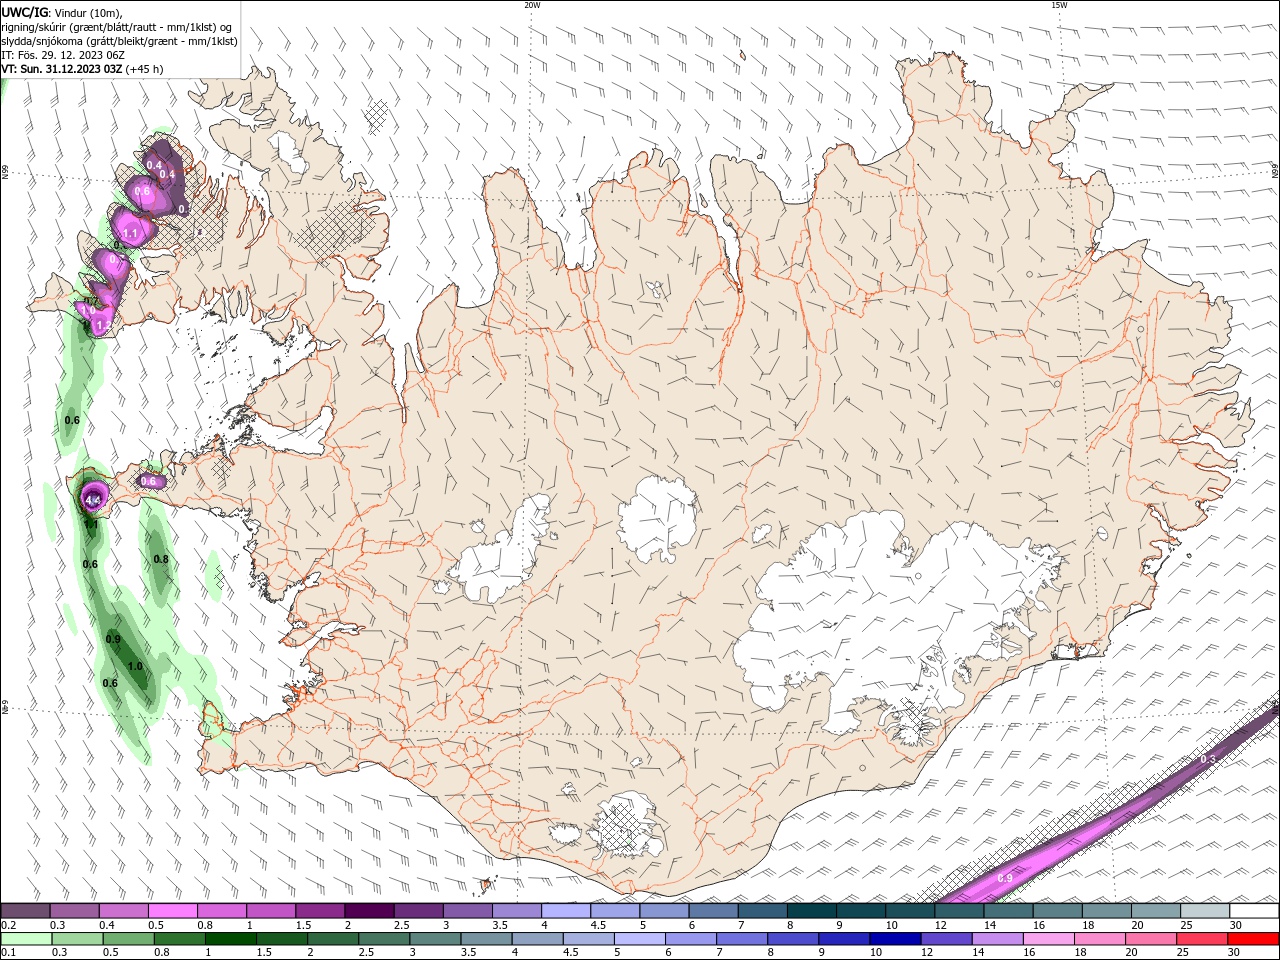Click the medium green rain legend swatch labeled 0.5
This screenshot has height=960, width=1280.
click(128, 939)
